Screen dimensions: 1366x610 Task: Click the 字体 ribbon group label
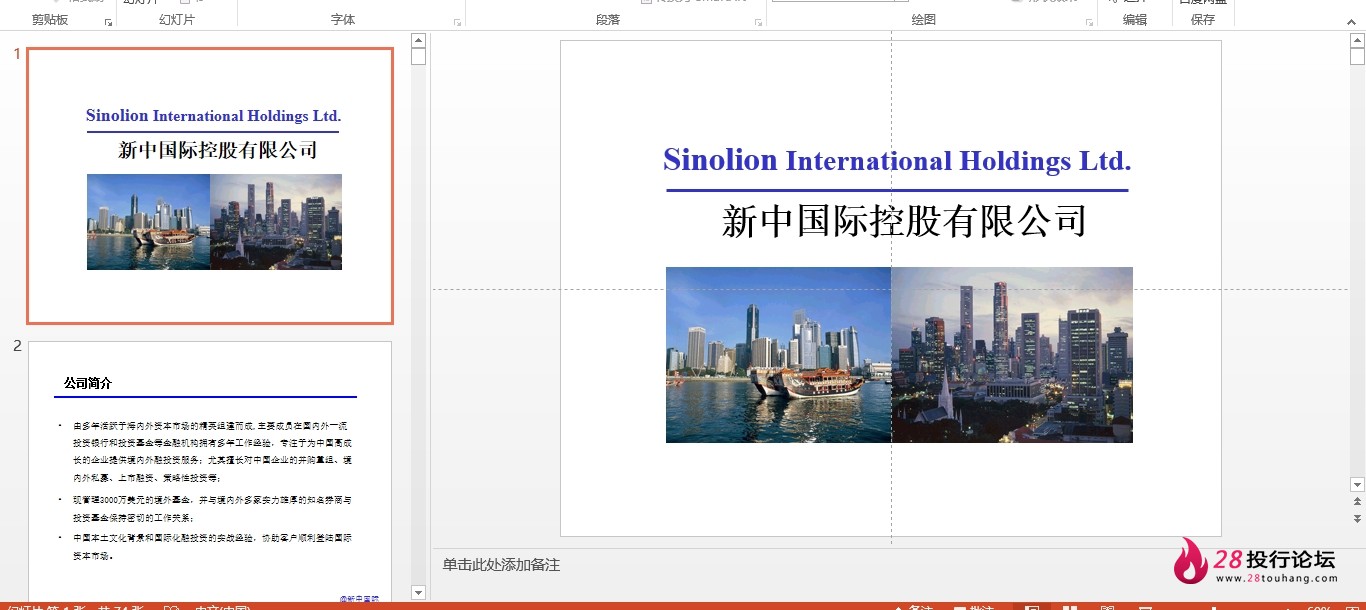coord(343,20)
